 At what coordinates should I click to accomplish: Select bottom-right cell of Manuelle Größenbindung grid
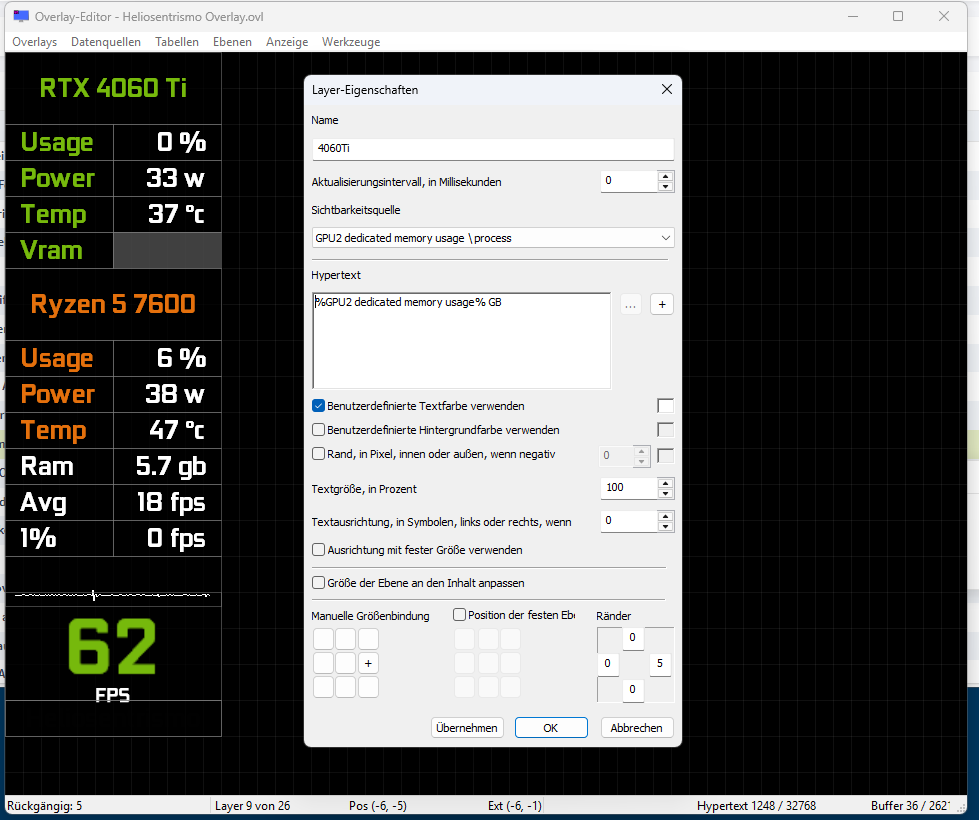(x=368, y=687)
